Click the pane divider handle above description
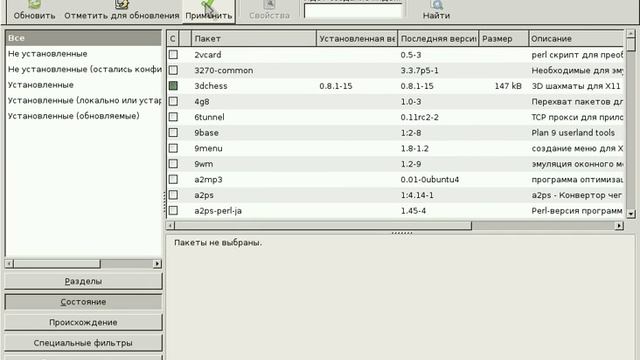640x360 pixels. tap(402, 233)
